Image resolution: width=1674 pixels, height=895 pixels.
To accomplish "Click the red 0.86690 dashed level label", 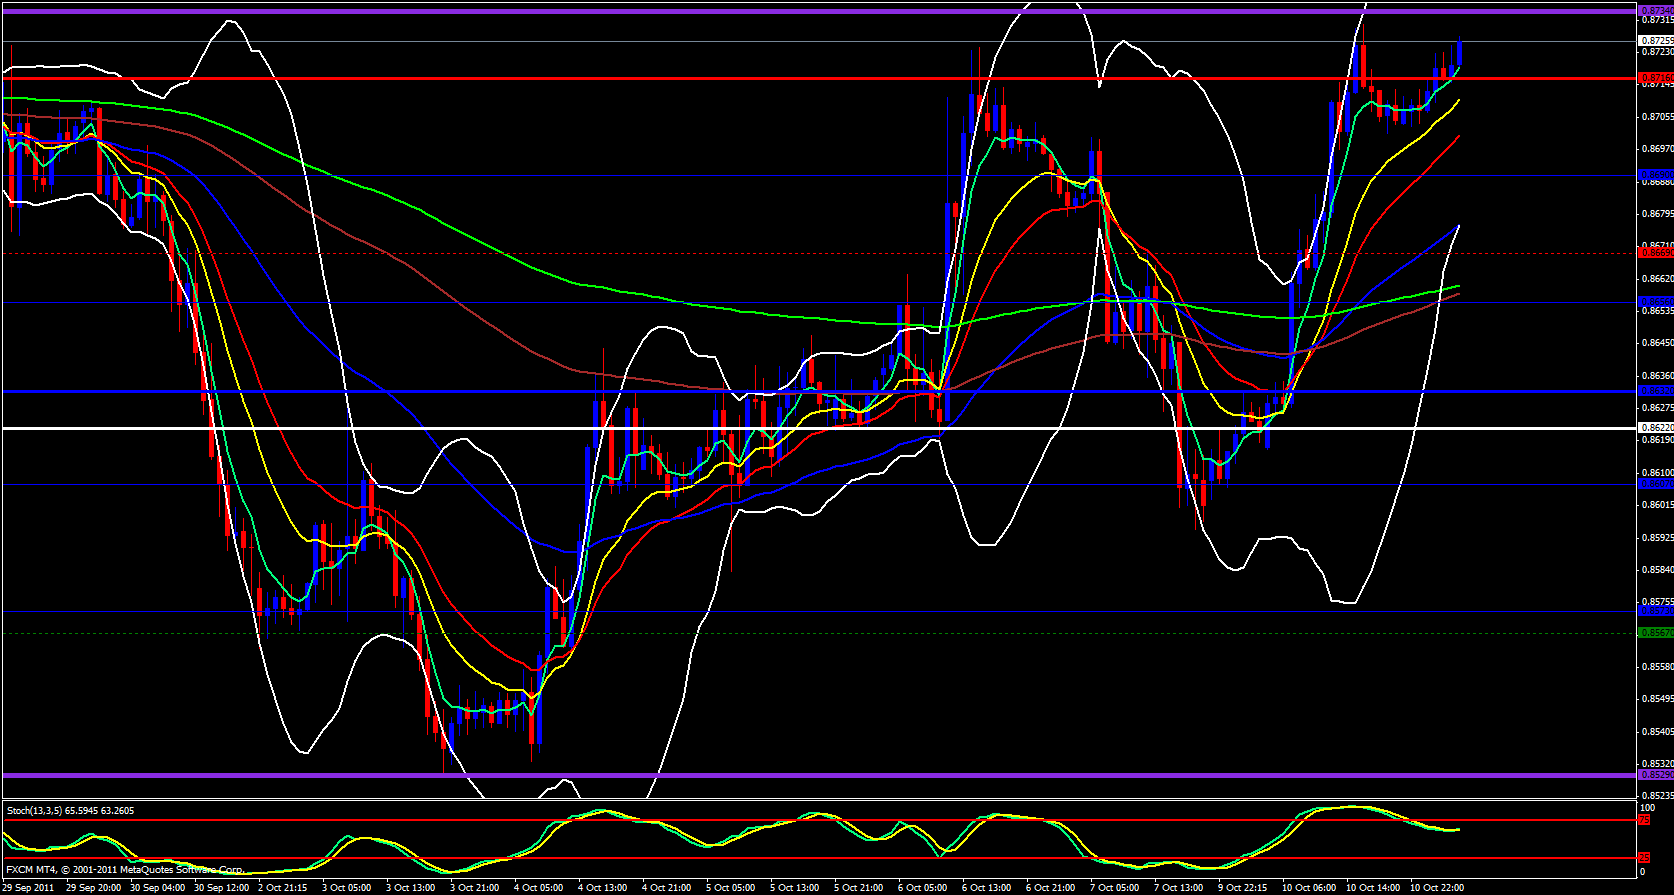I will tap(1655, 253).
